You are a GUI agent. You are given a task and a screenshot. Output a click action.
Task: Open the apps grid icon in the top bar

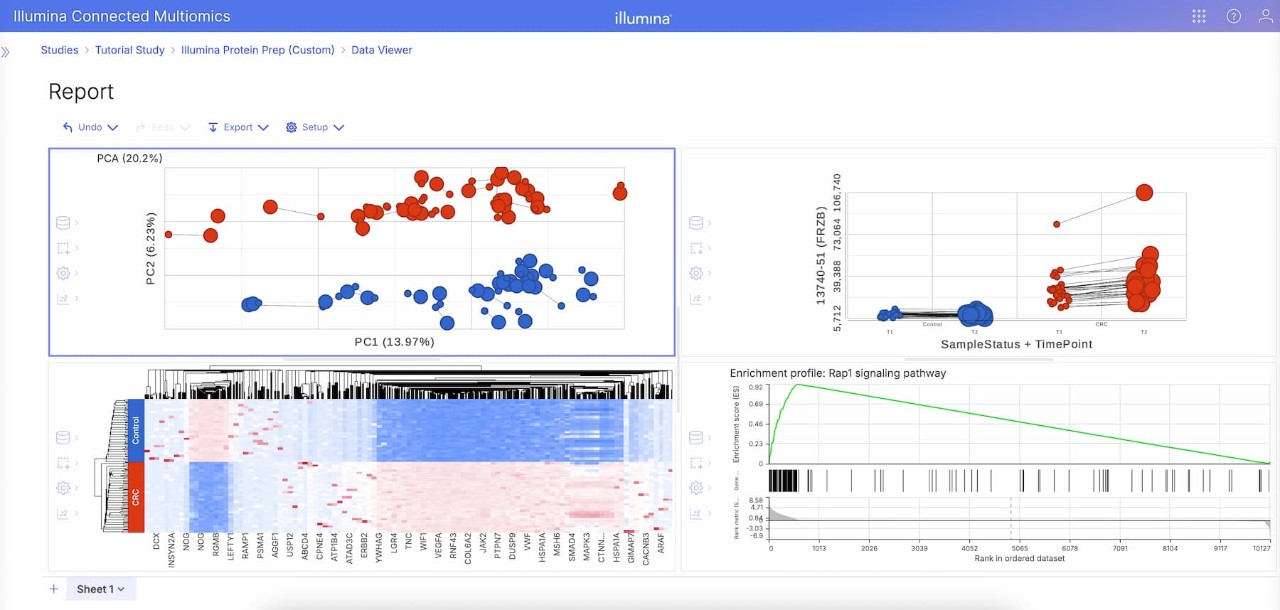(x=1198, y=16)
